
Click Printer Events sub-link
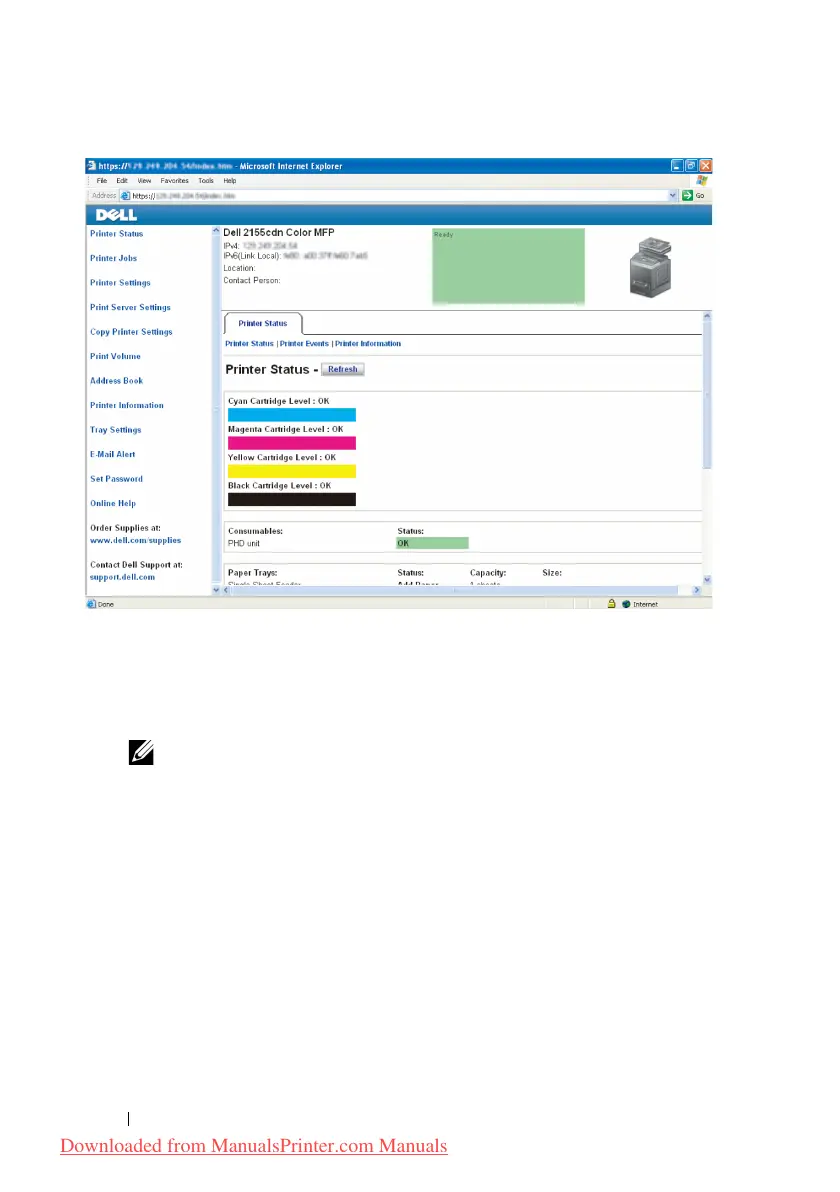pyautogui.click(x=304, y=344)
